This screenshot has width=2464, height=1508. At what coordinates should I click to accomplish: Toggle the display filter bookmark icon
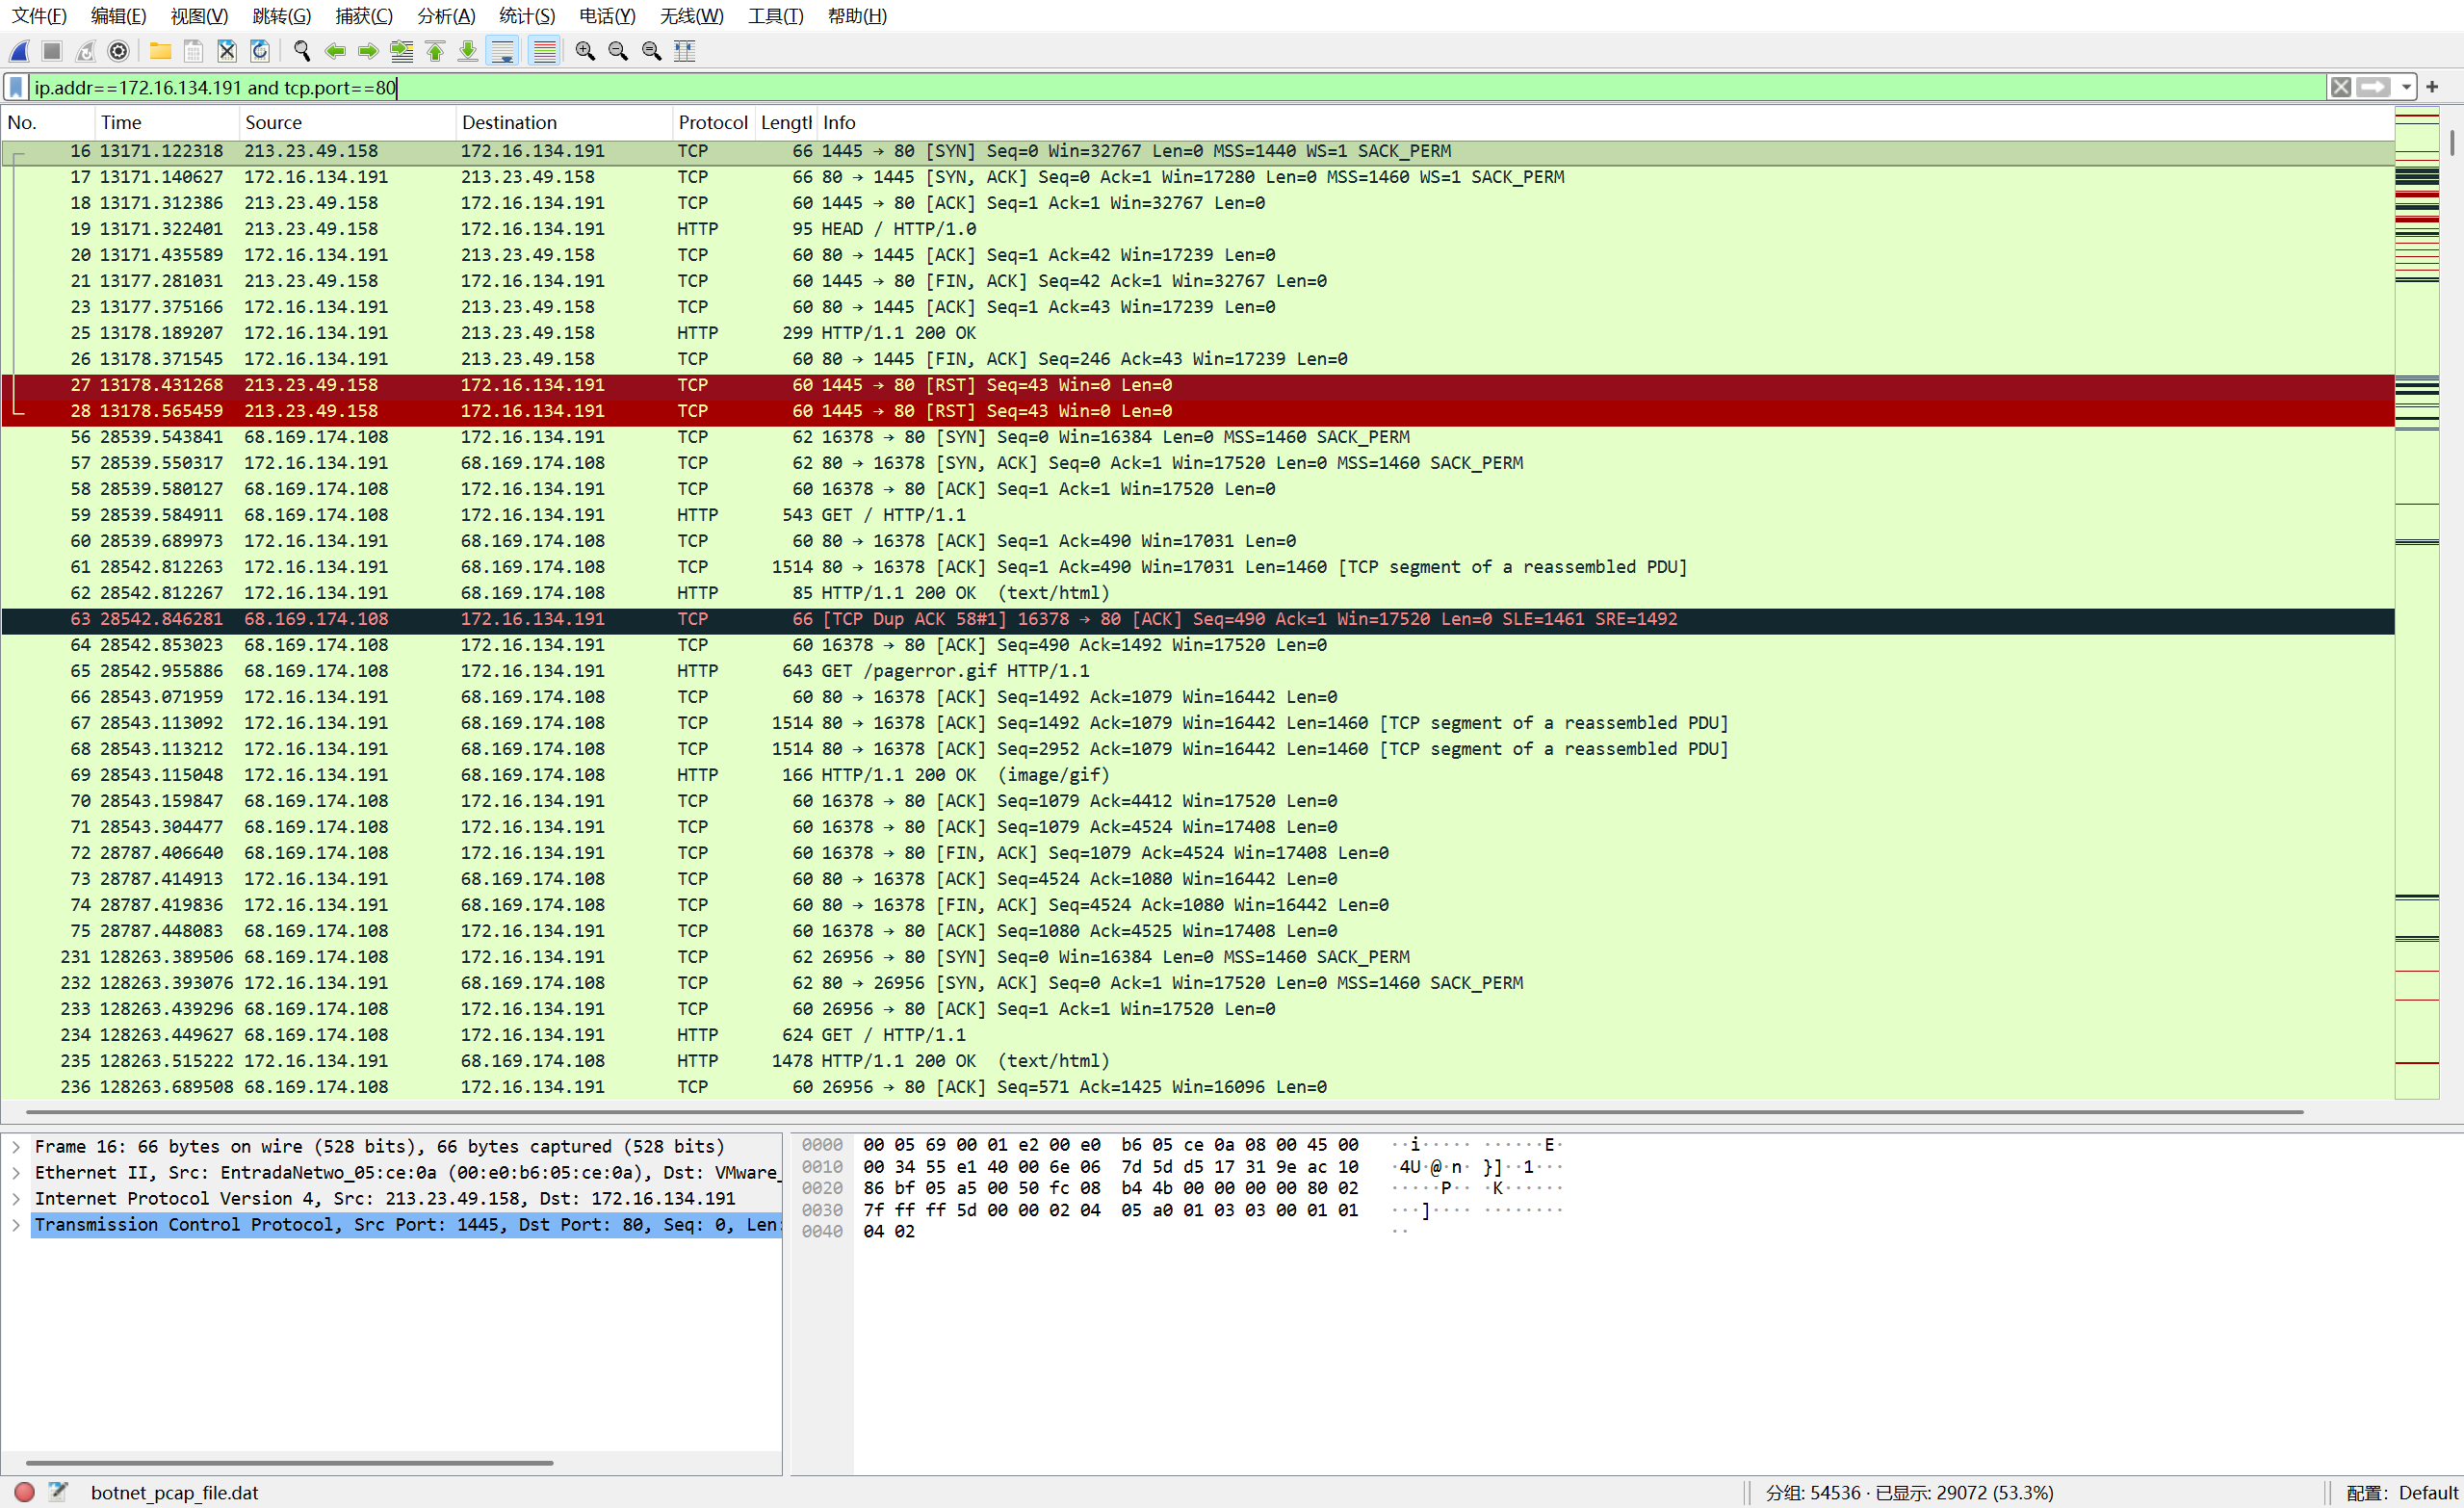(16, 88)
